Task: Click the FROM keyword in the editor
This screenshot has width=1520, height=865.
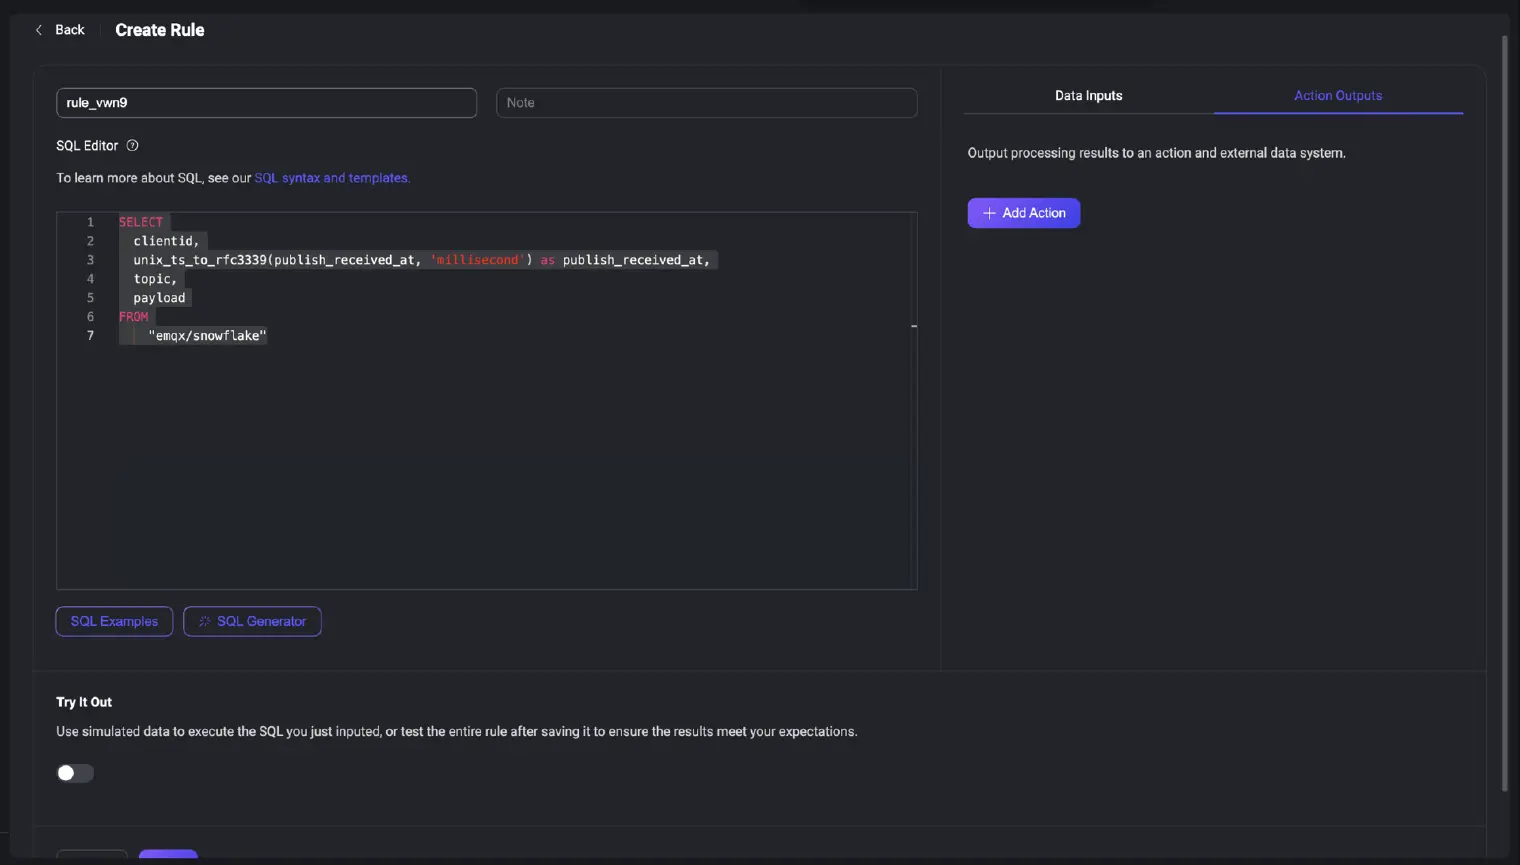Action: [134, 317]
